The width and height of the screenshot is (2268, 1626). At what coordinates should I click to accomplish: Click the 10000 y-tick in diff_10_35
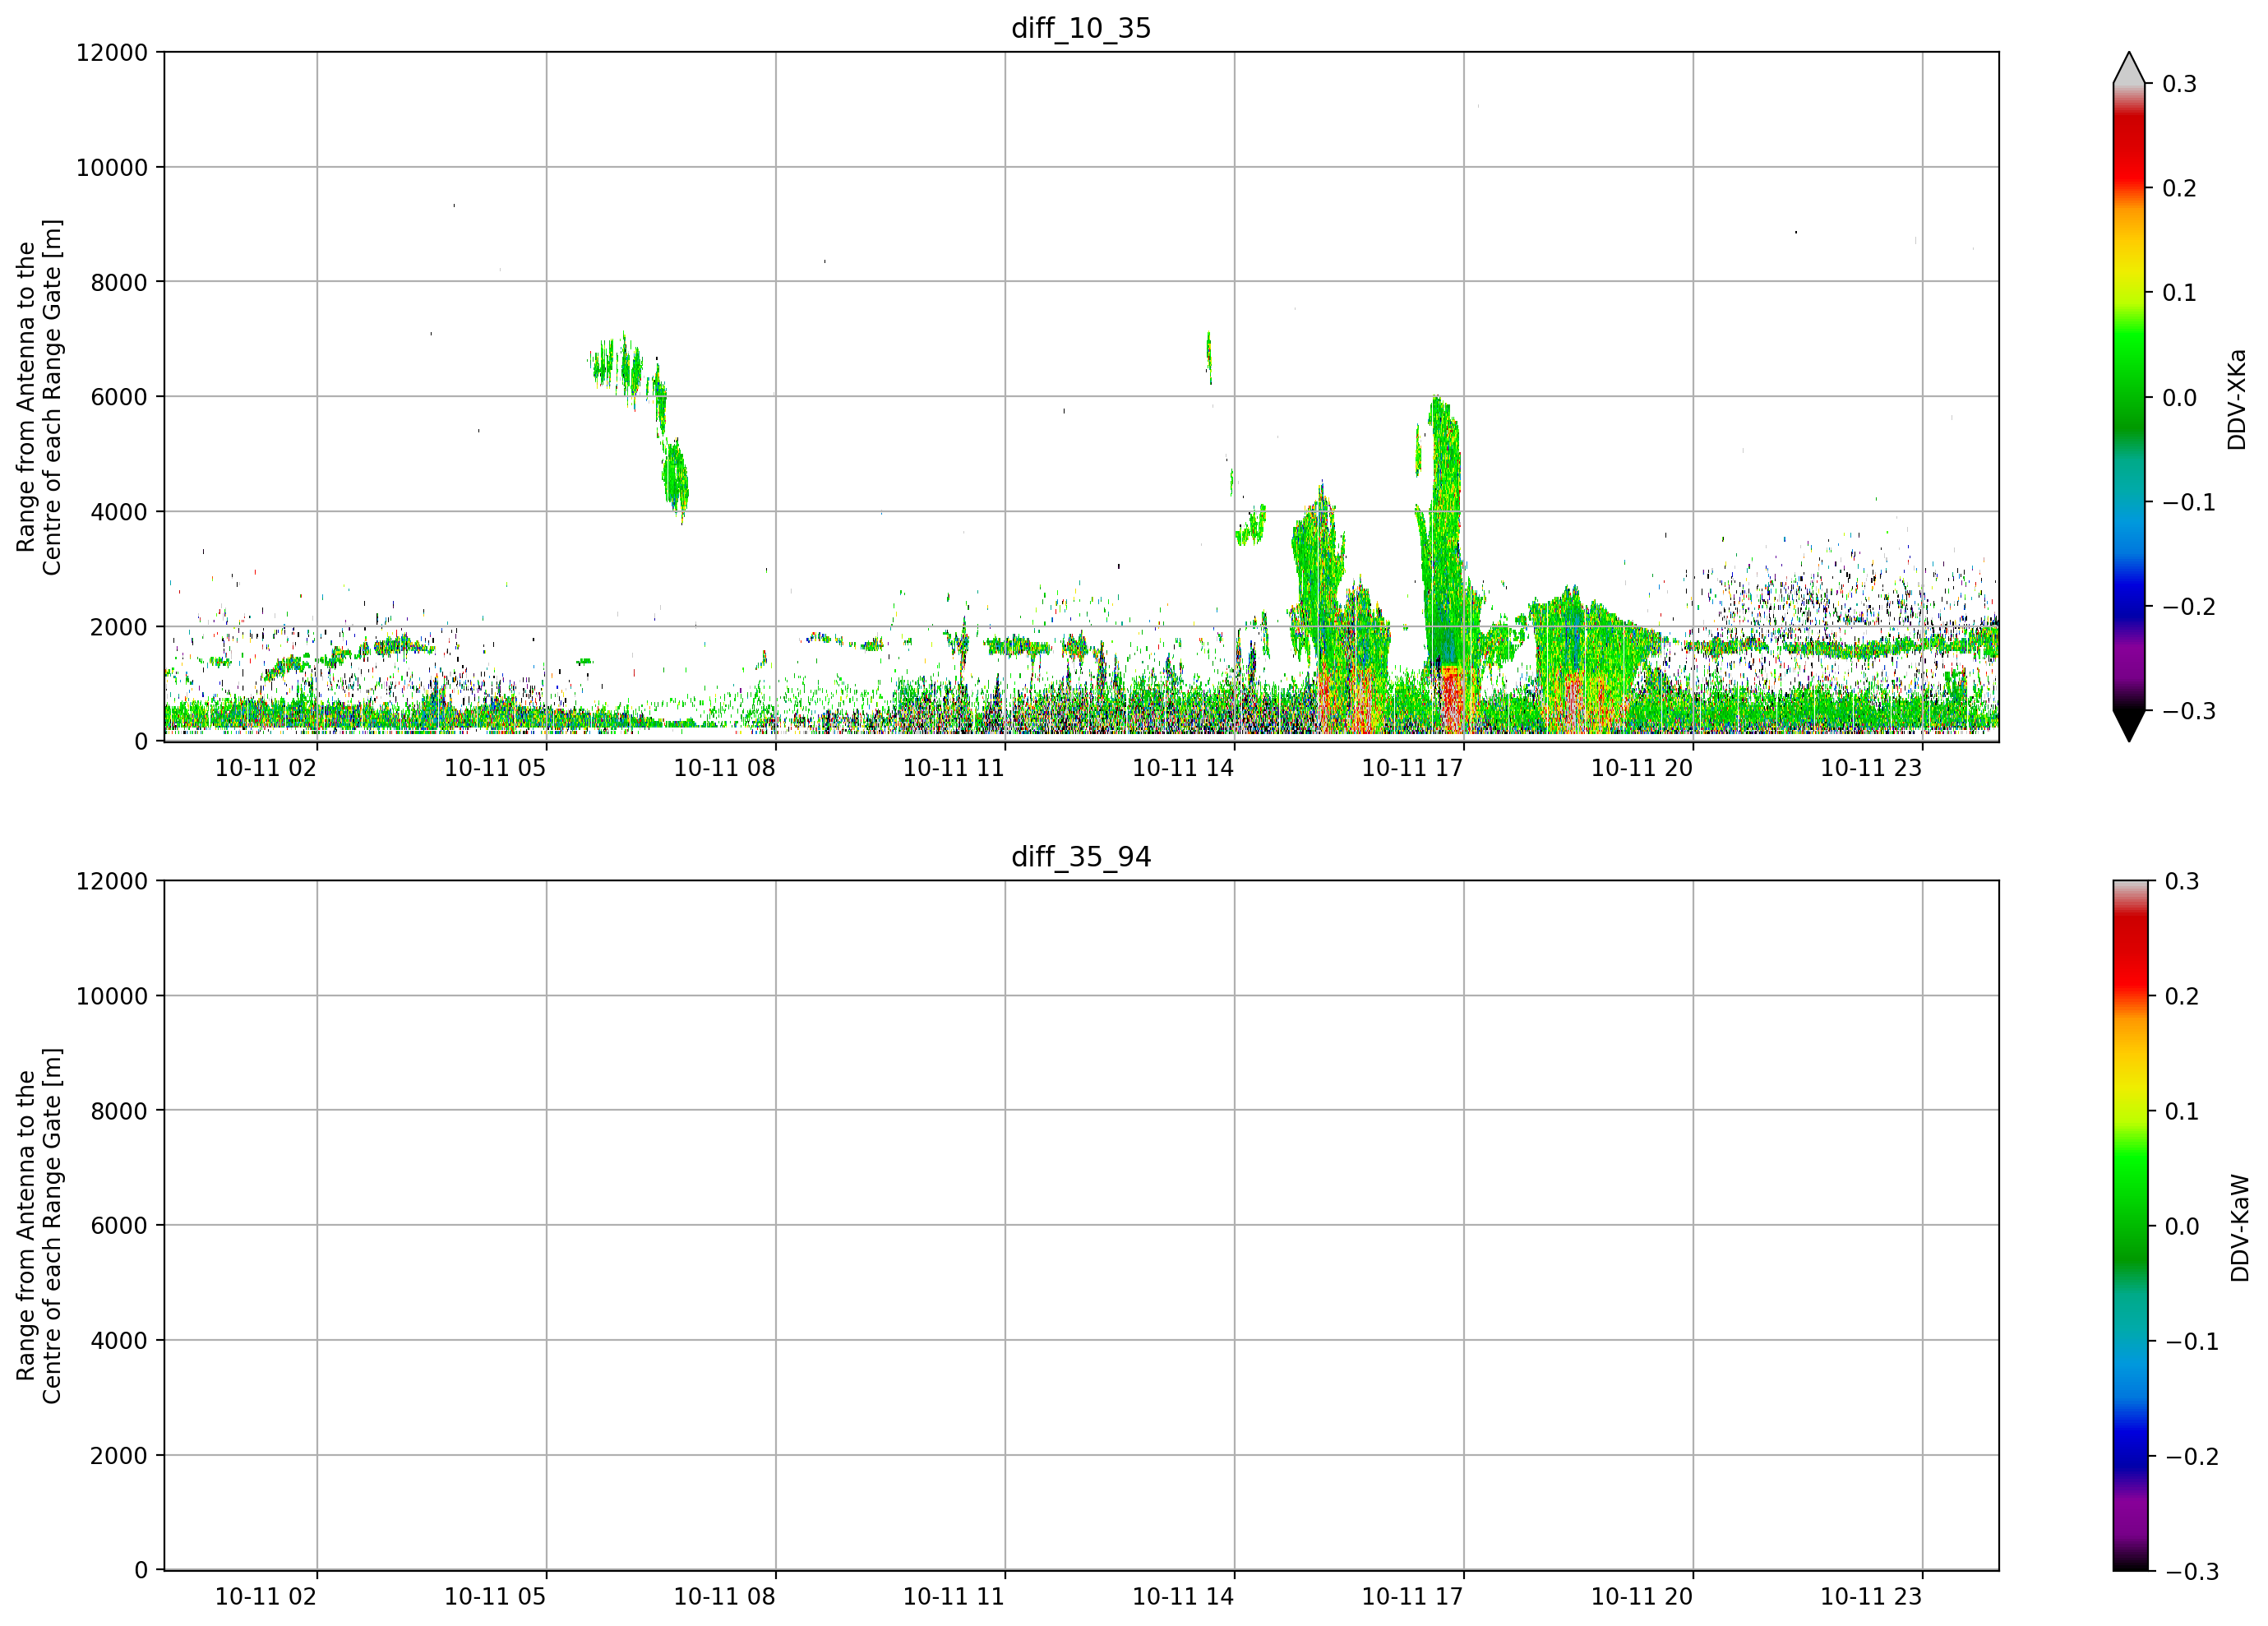coord(112,167)
